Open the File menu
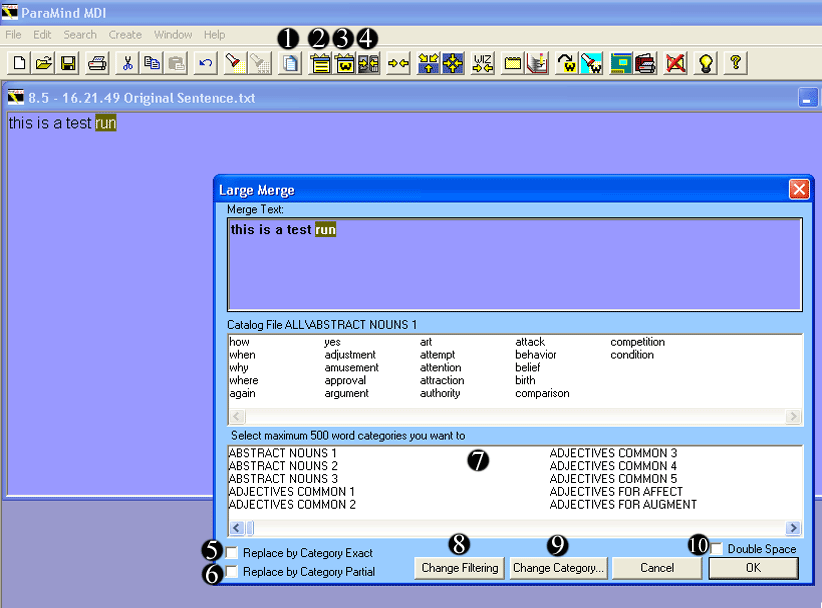This screenshot has height=608, width=822. coord(13,35)
